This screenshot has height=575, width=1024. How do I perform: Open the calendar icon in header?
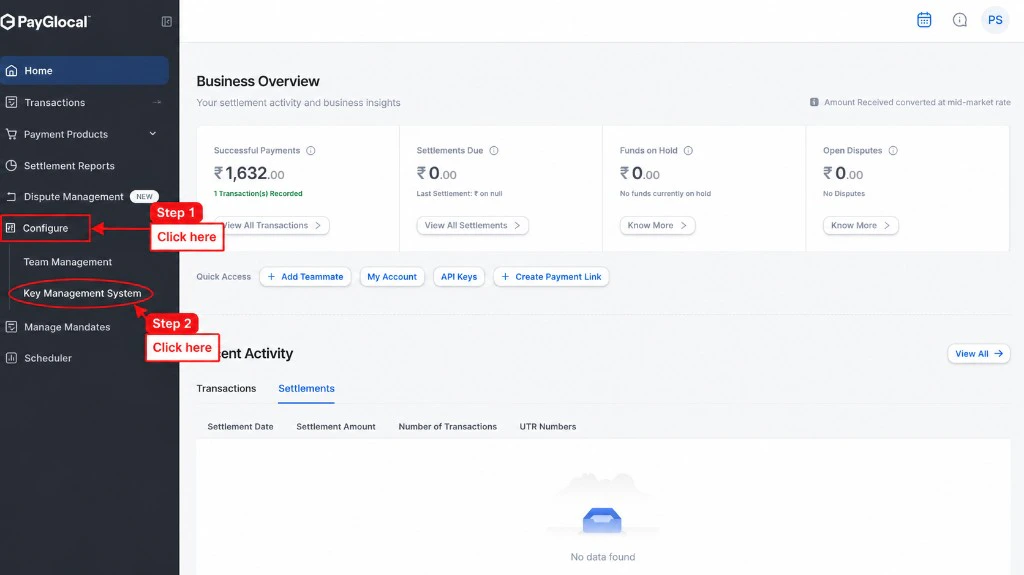[x=924, y=20]
